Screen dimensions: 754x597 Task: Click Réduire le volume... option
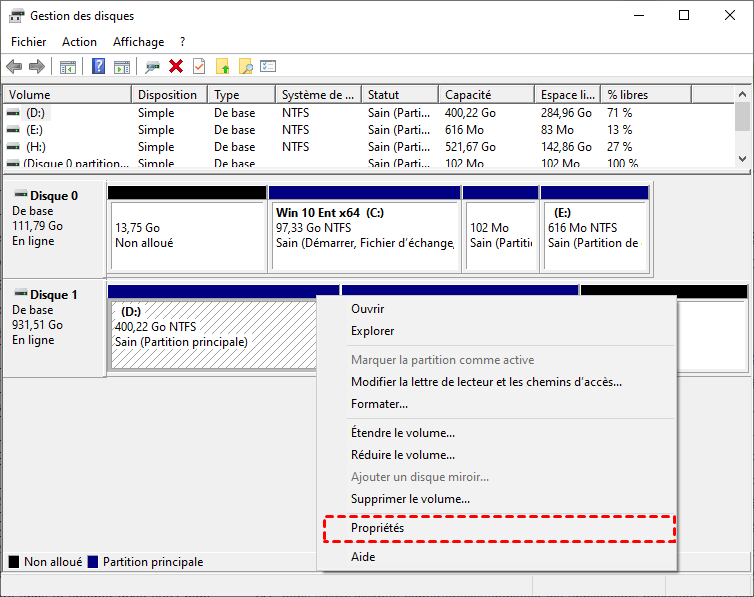(x=402, y=455)
